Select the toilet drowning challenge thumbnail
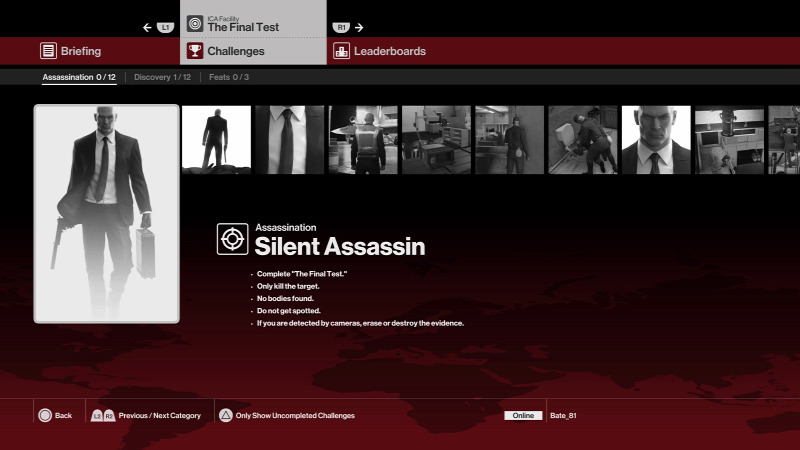800x450 pixels. tap(583, 140)
